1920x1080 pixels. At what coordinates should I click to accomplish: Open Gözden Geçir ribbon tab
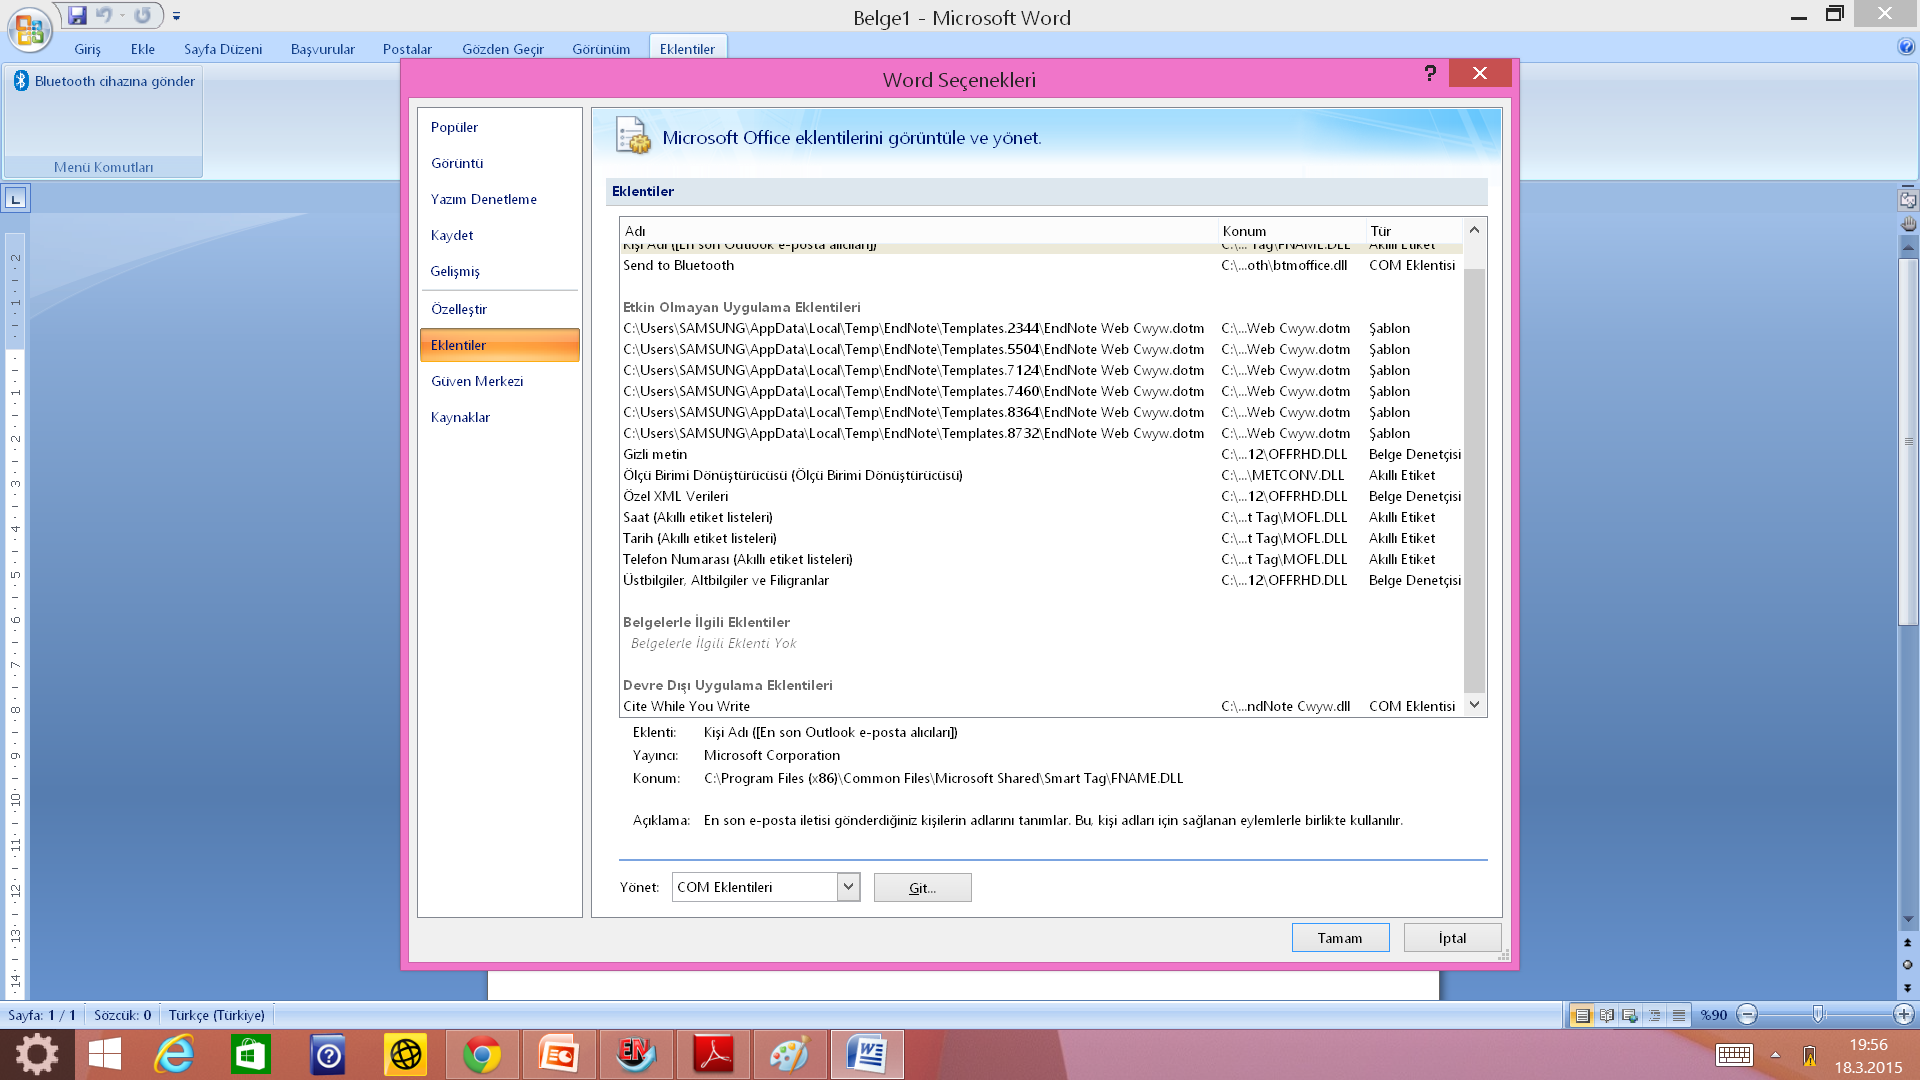tap(503, 49)
